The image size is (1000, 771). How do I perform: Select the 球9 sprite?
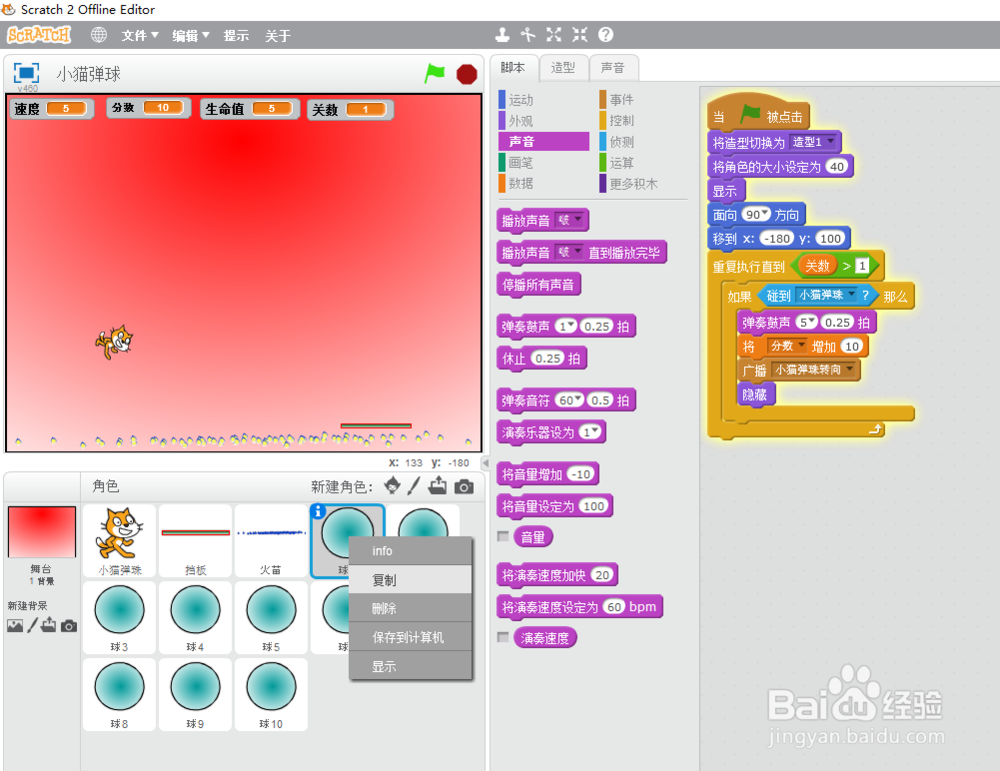pyautogui.click(x=195, y=694)
